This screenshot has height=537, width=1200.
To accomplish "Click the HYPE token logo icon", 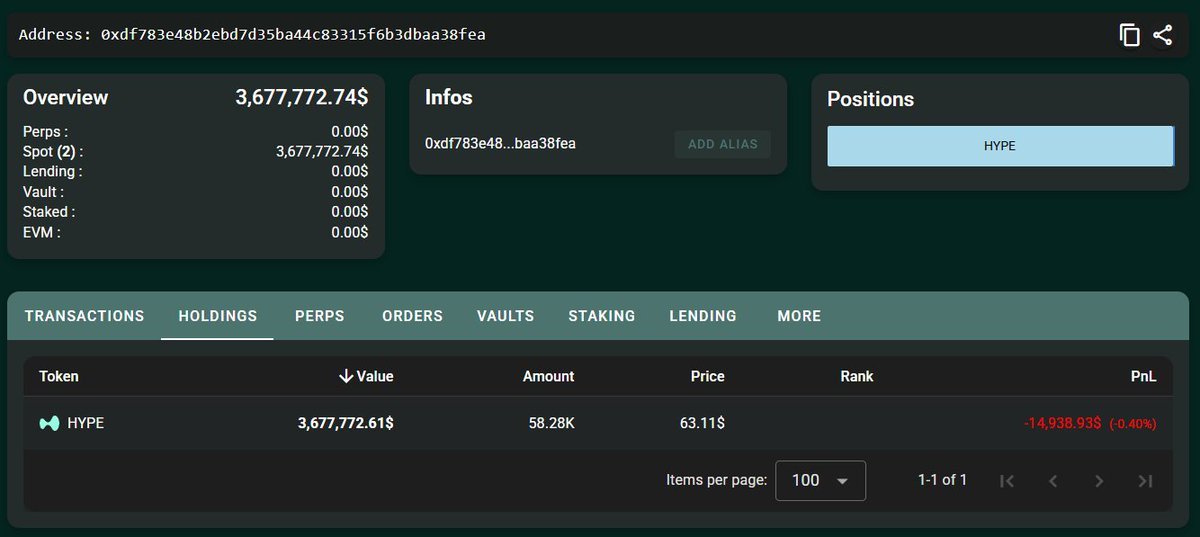I will pos(48,423).
